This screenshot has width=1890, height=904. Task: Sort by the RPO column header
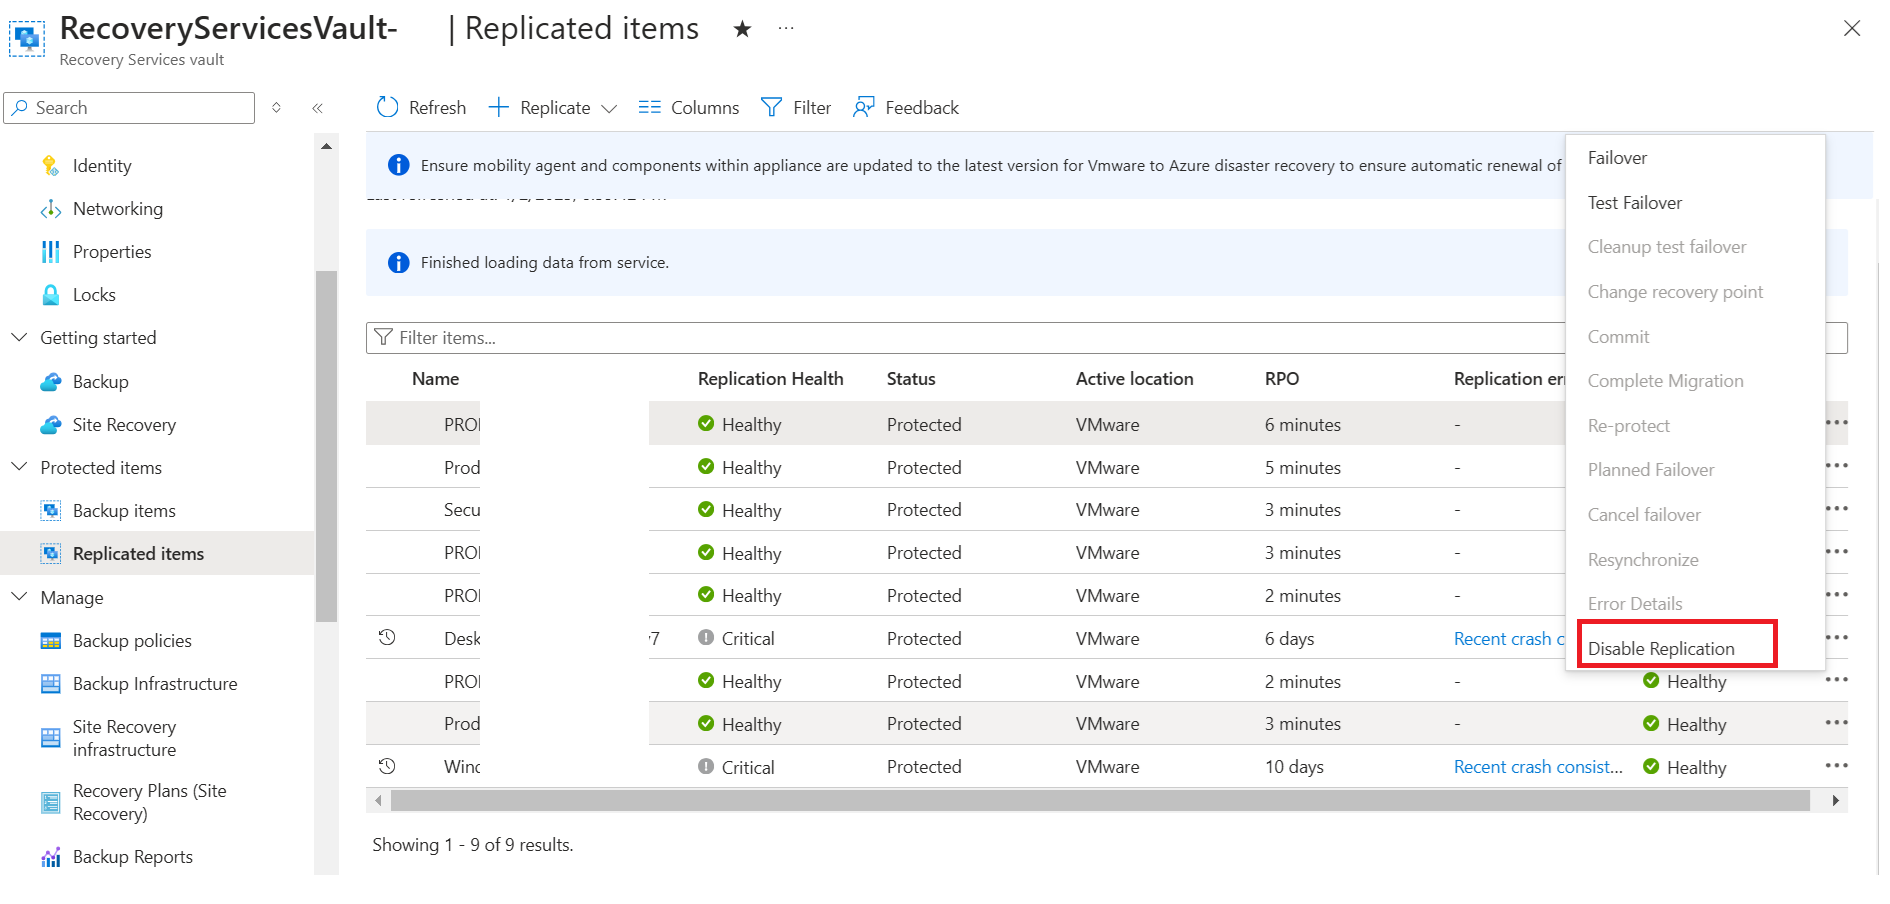pos(1282,379)
